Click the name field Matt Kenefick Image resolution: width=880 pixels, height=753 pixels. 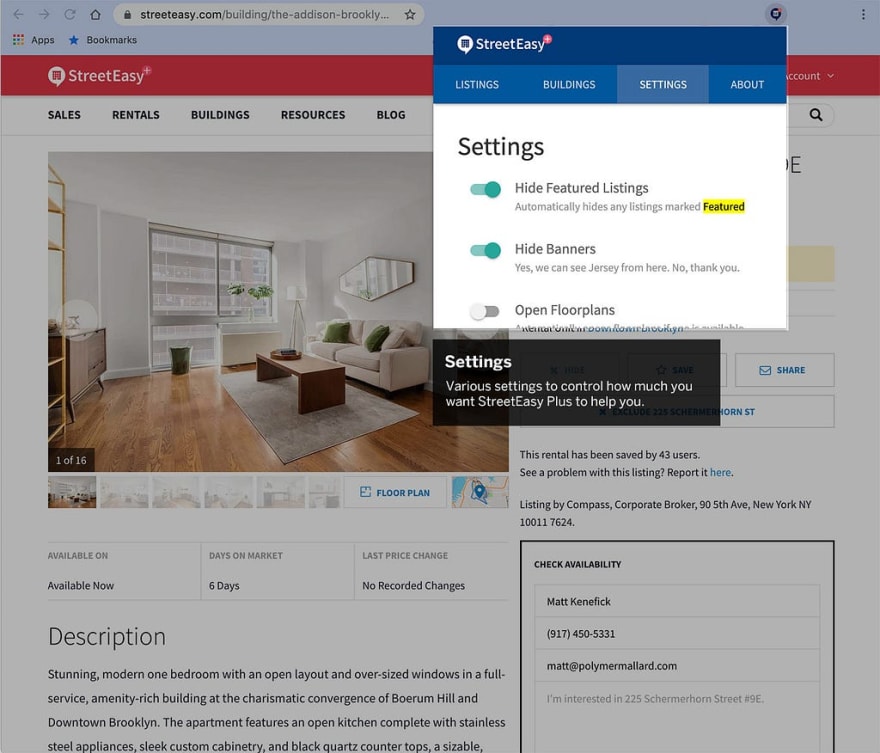[x=677, y=602]
